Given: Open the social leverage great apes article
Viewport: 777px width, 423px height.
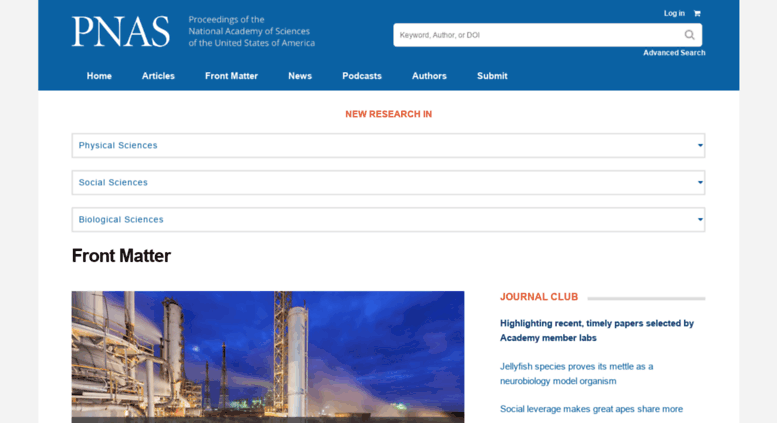Looking at the screenshot, I should click(591, 409).
